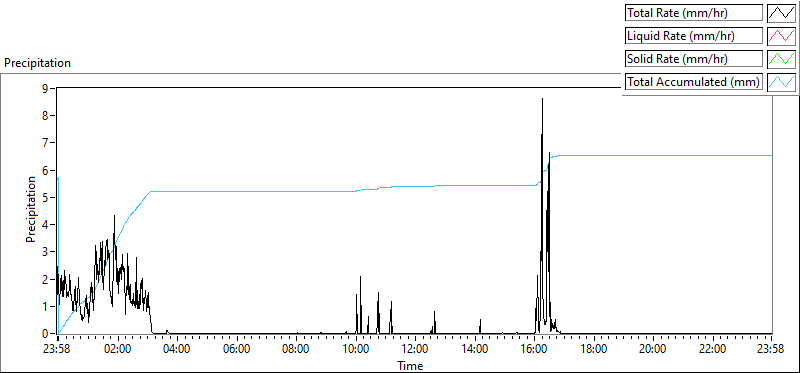
Task: Open the black Total Rate plot style icon
Action: tap(782, 13)
